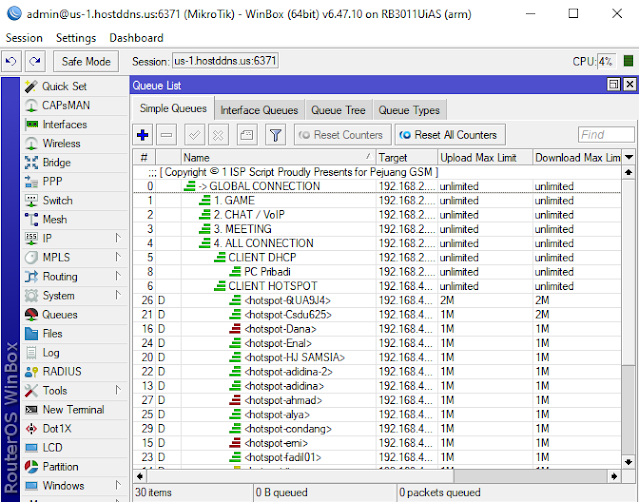Select the Simple Queues tab

click(173, 108)
